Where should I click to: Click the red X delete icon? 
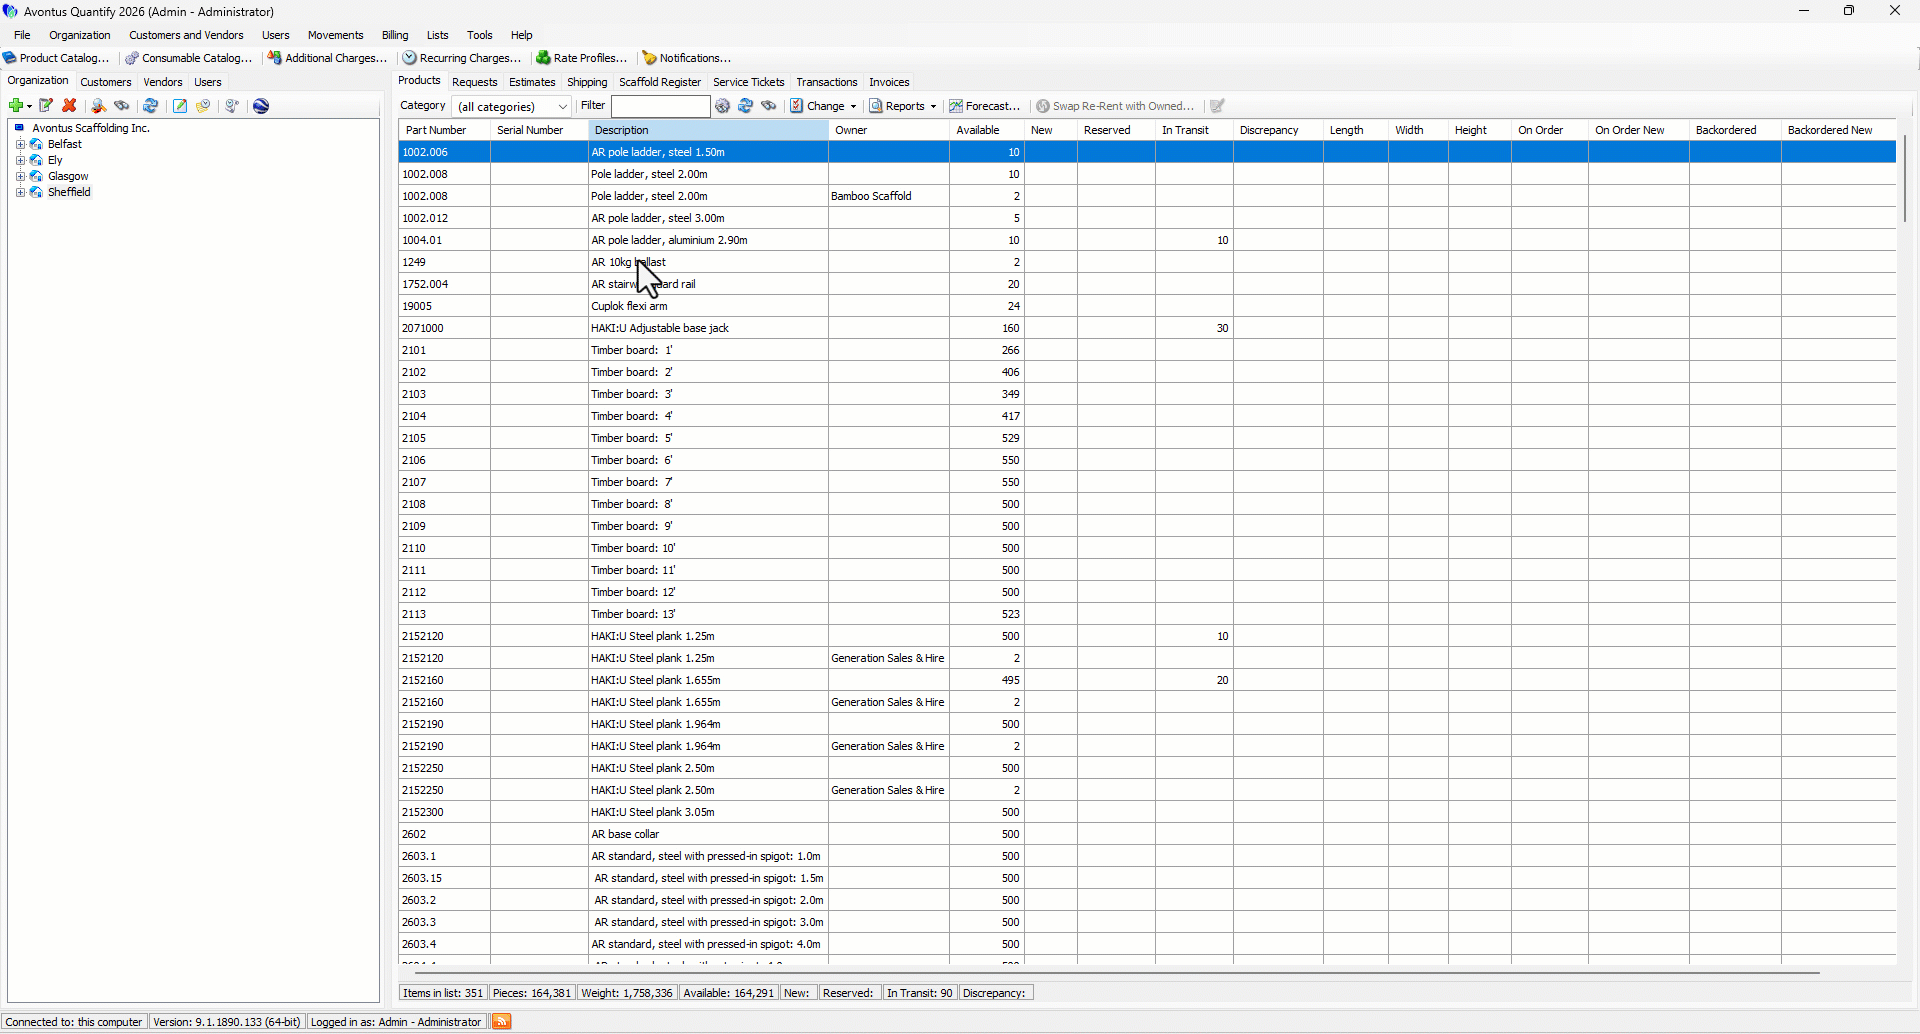[69, 106]
